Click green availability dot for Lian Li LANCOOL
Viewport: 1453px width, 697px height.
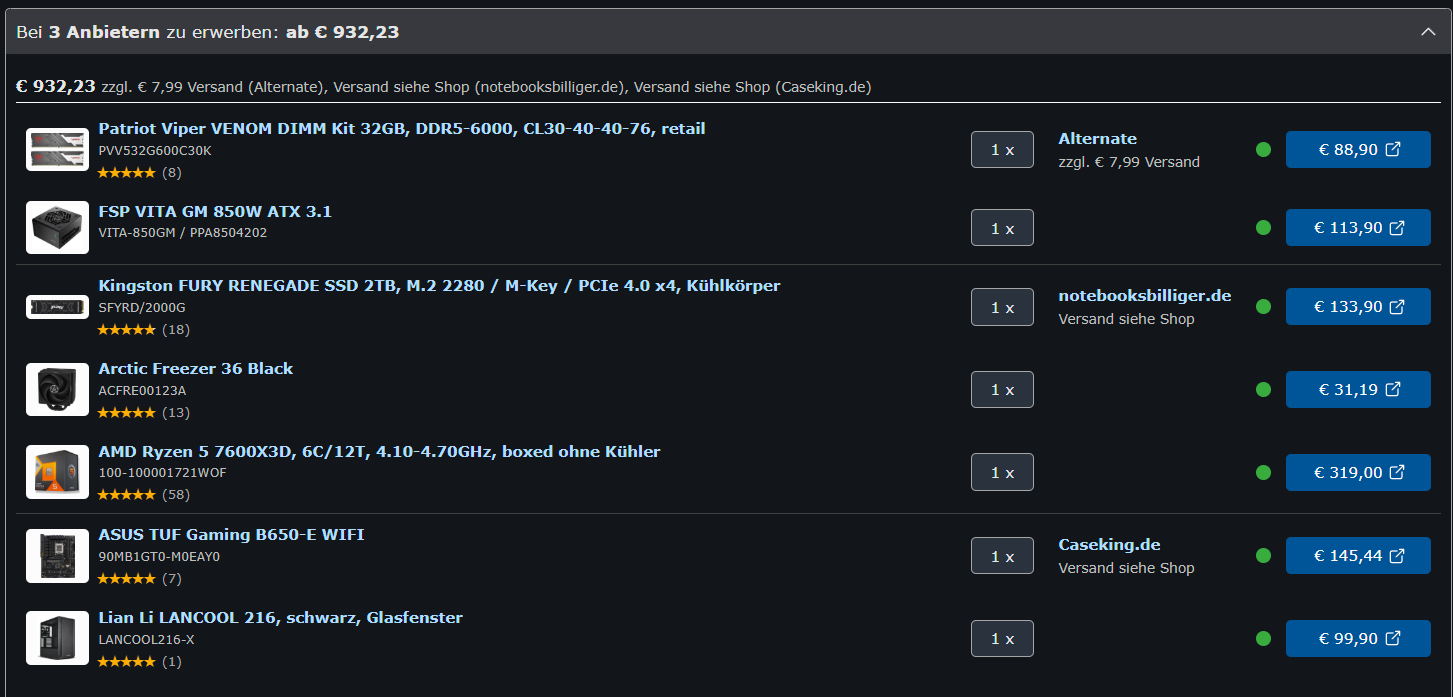1263,638
